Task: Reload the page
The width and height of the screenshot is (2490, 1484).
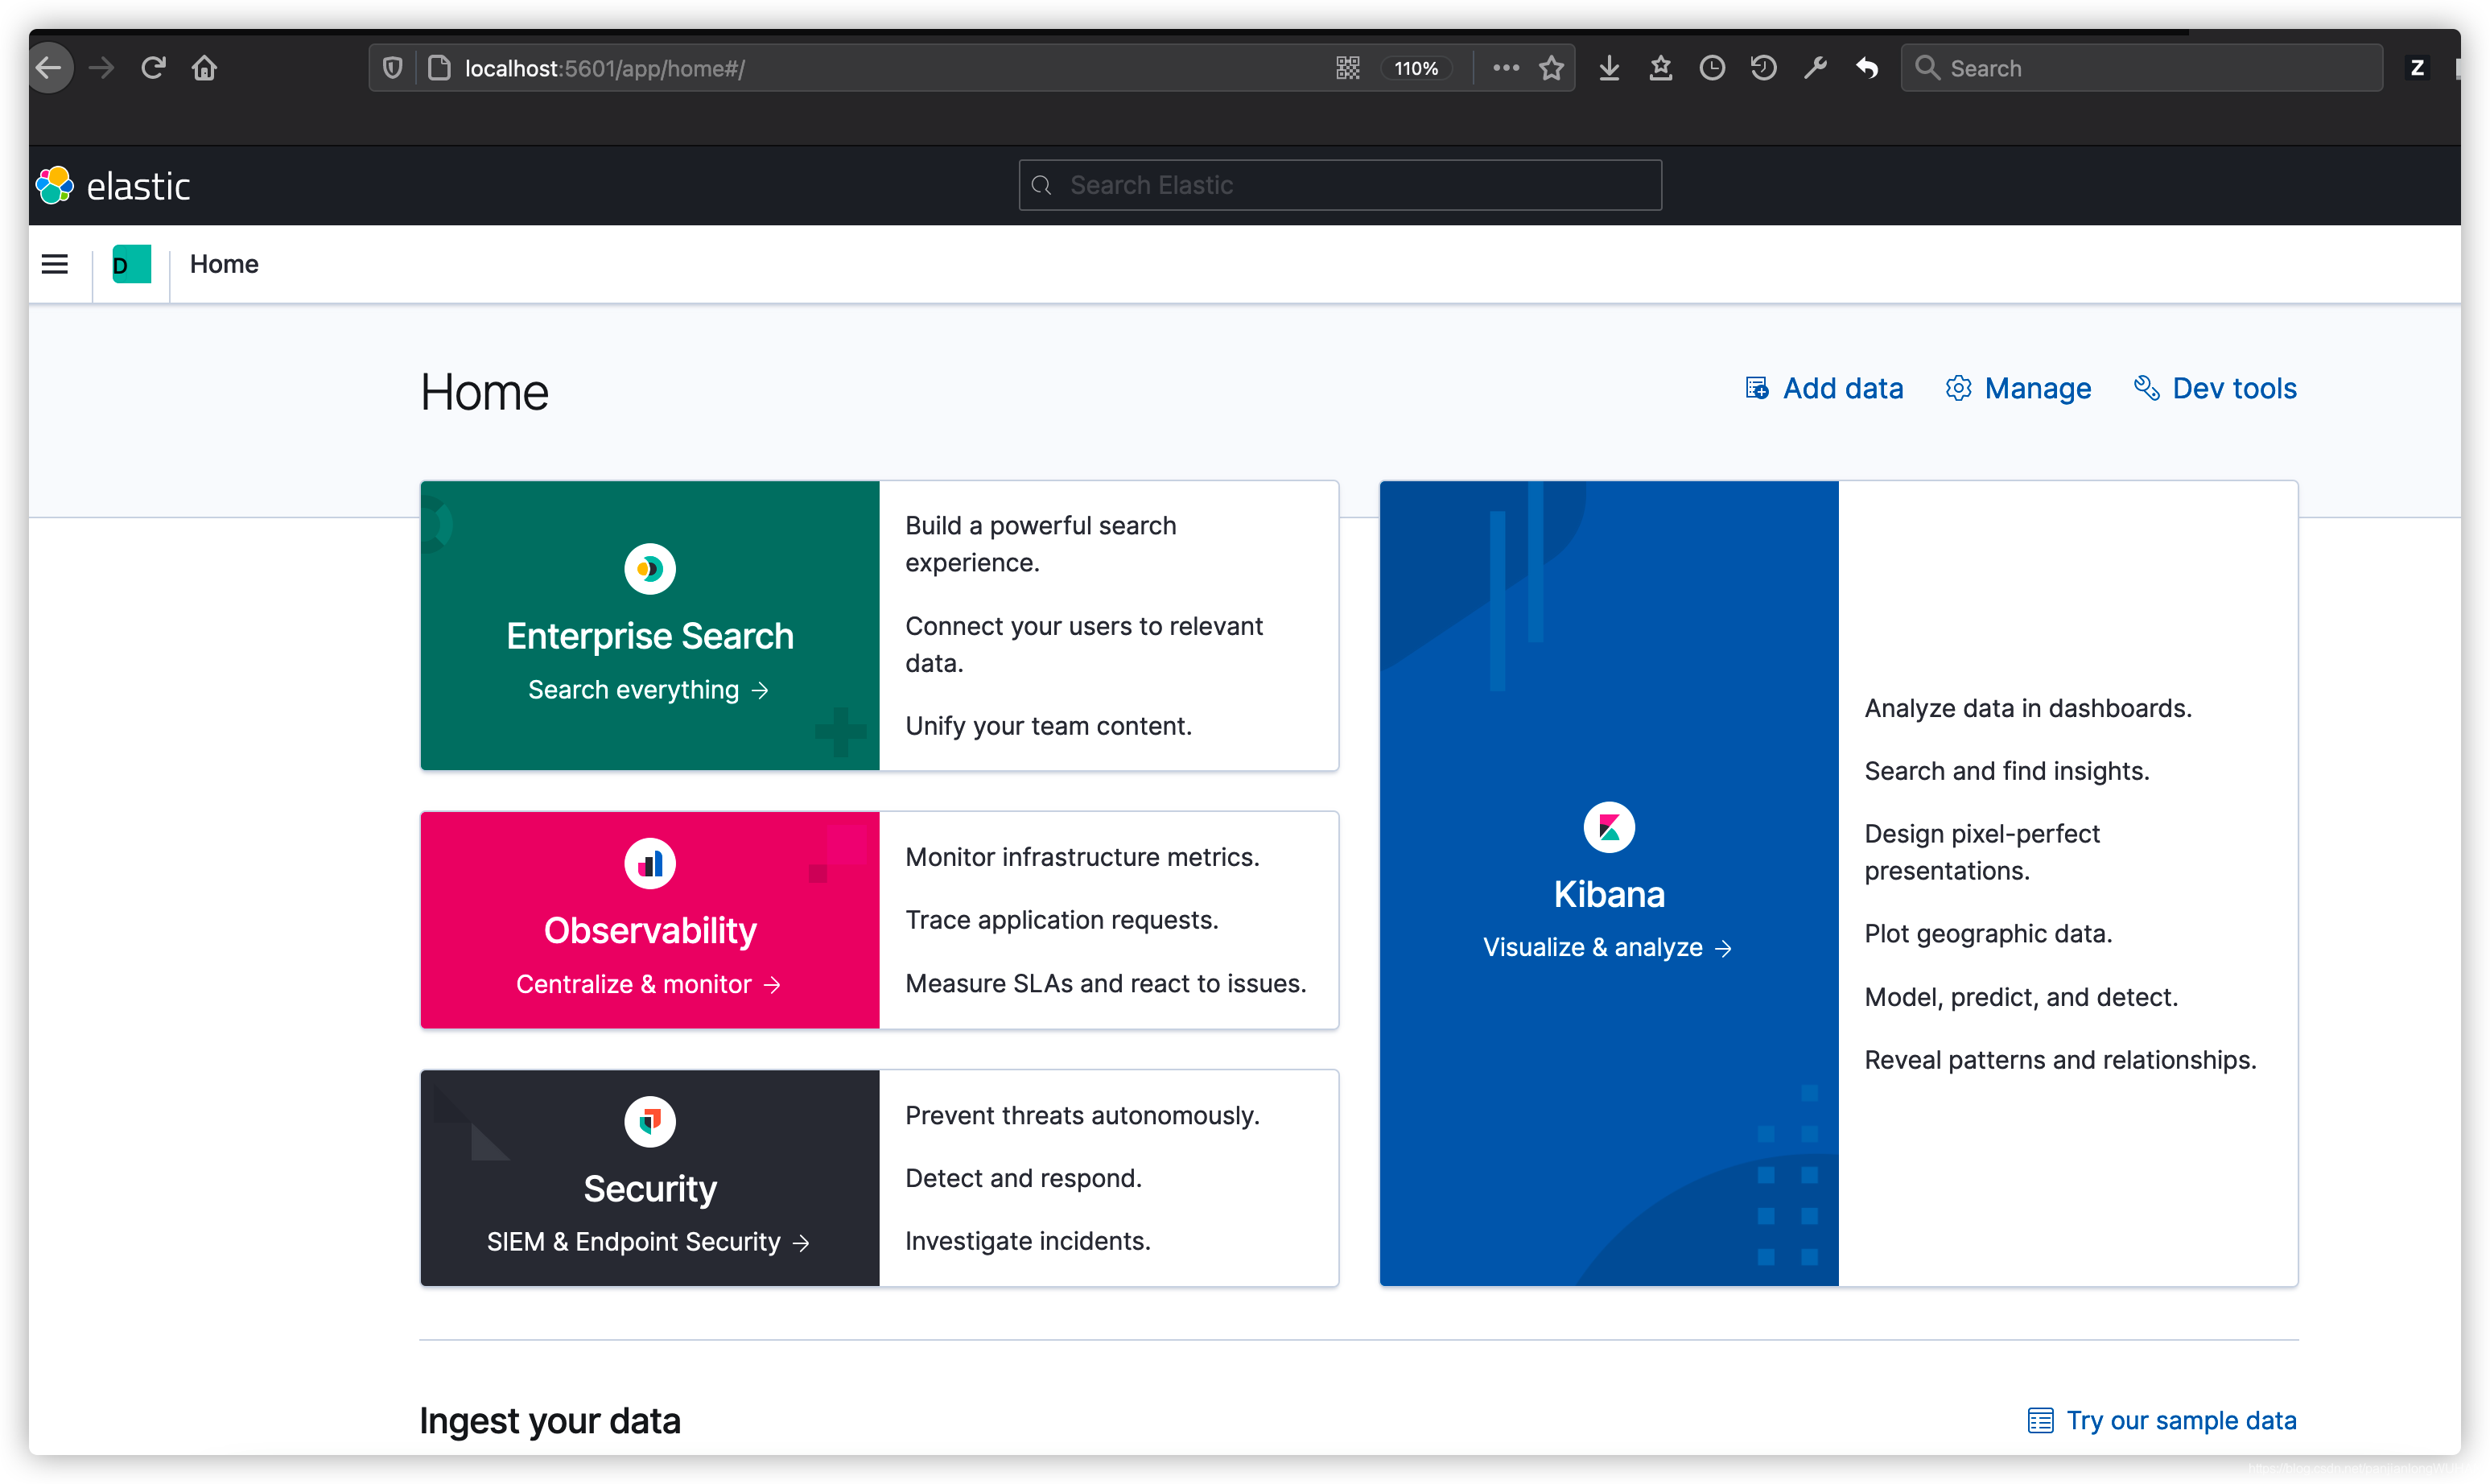Action: (x=152, y=68)
